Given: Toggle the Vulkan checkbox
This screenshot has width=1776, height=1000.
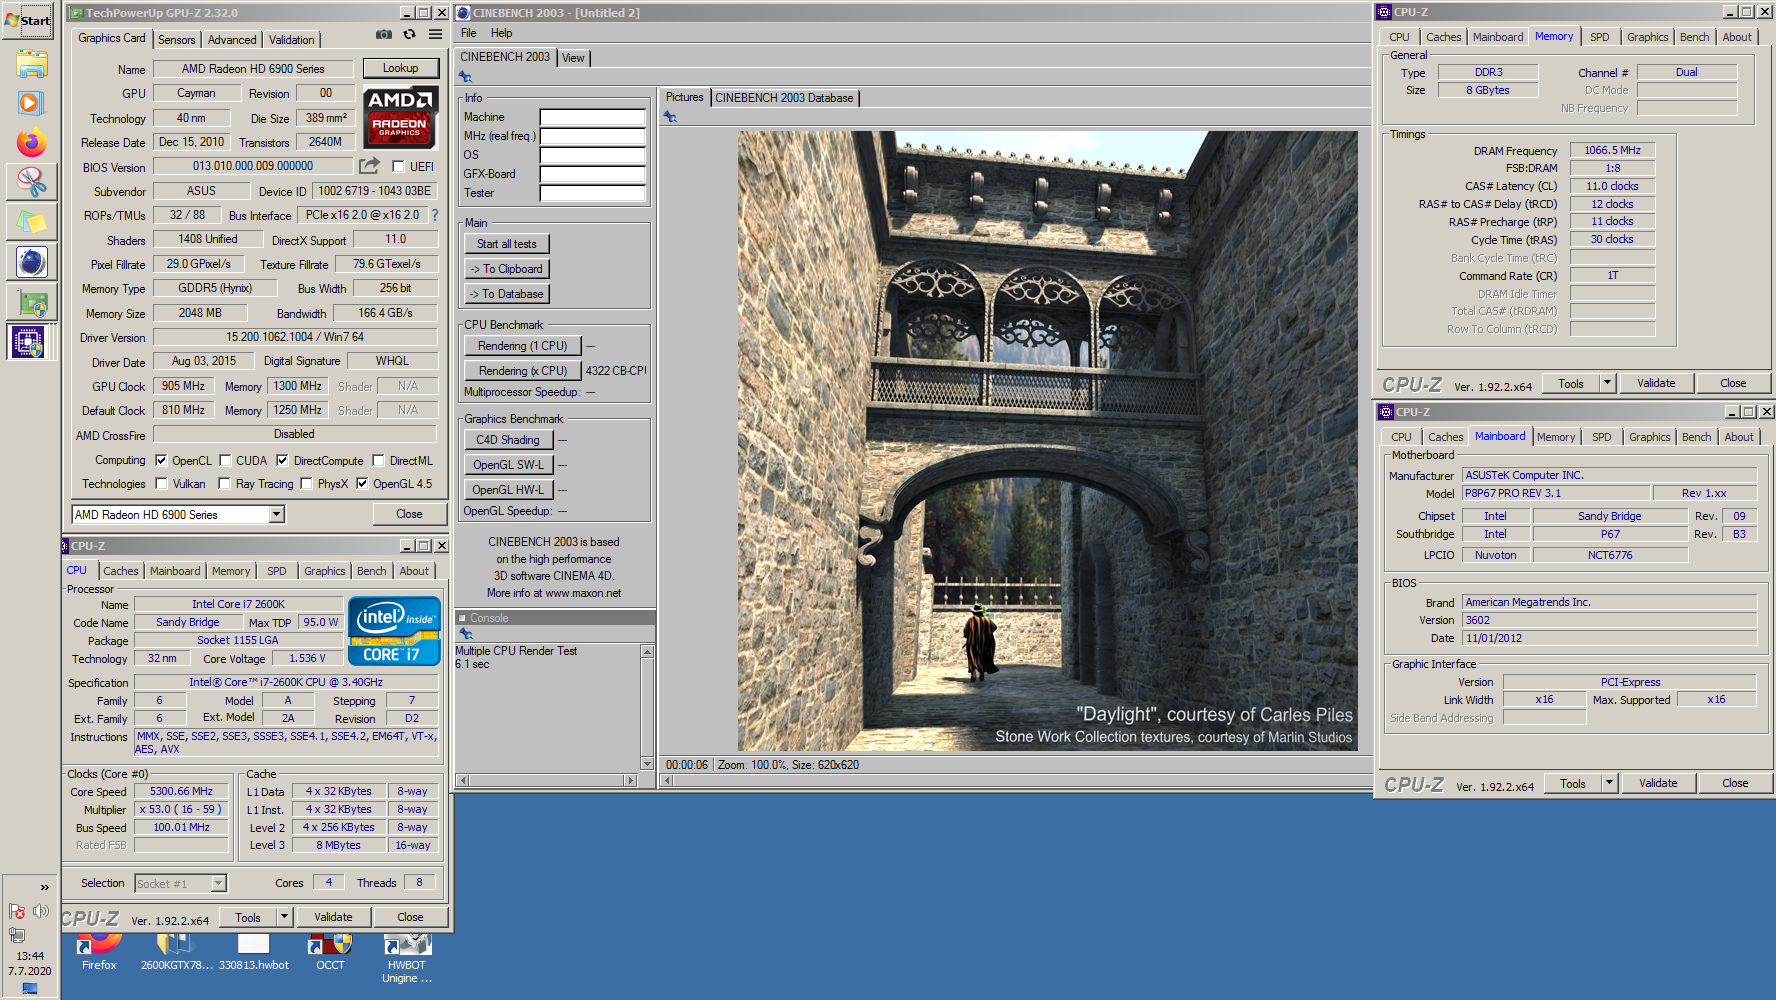Looking at the screenshot, I should pos(161,484).
